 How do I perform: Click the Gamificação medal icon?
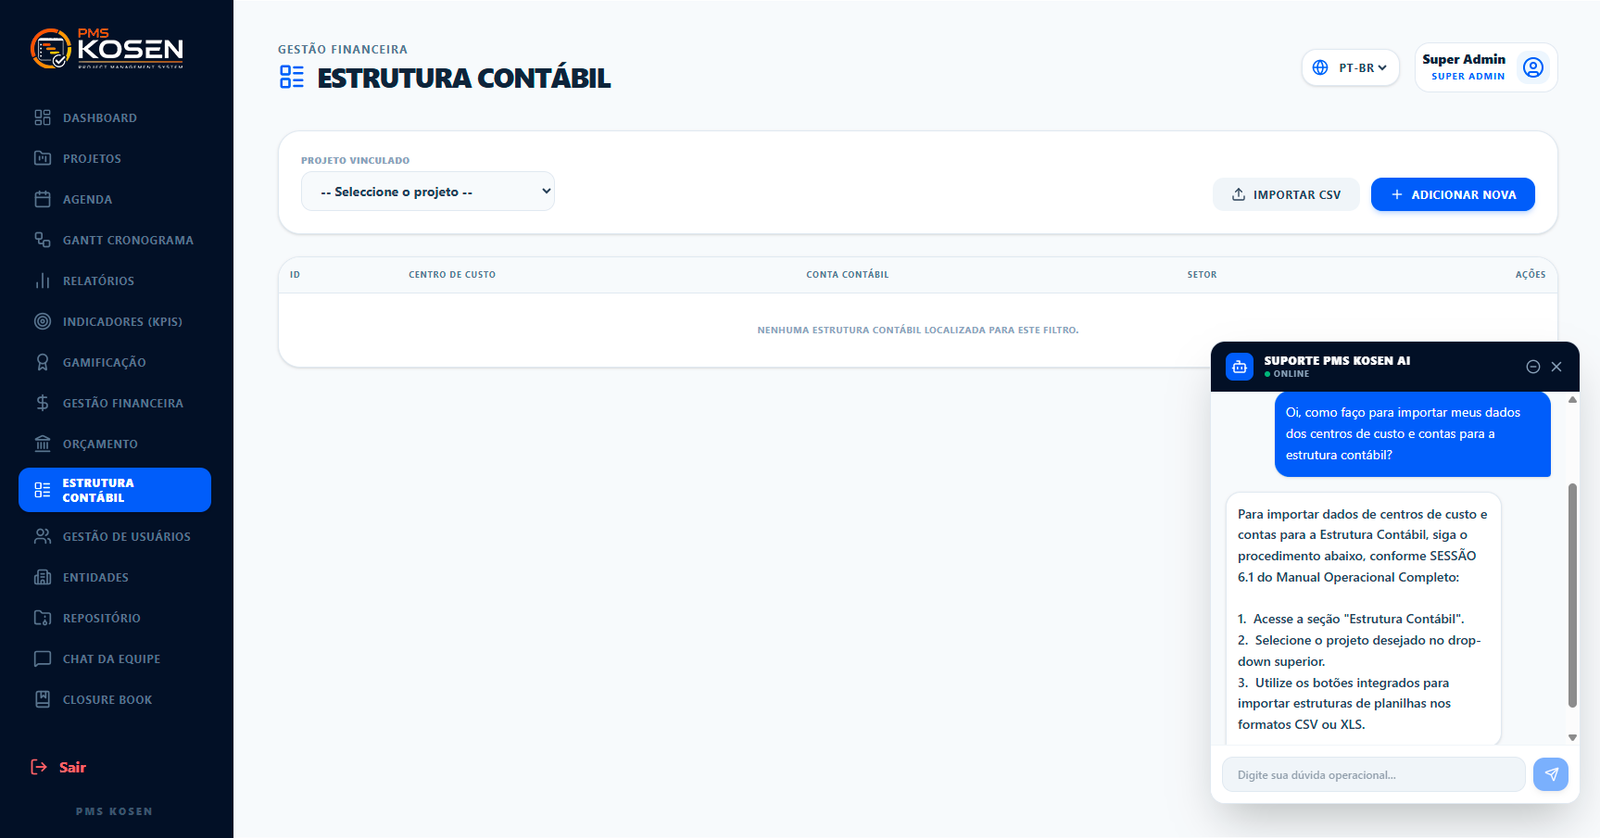click(x=42, y=362)
